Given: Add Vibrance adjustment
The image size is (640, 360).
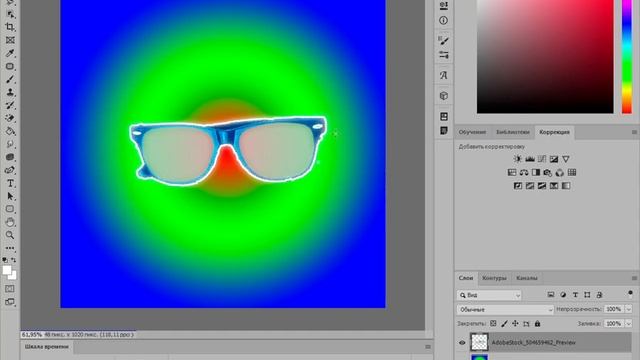Looking at the screenshot, I should pyautogui.click(x=566, y=159).
